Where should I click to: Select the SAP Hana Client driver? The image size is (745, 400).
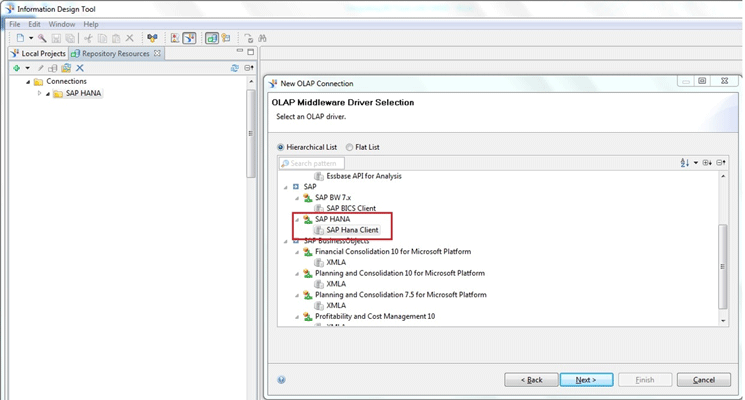click(x=352, y=230)
